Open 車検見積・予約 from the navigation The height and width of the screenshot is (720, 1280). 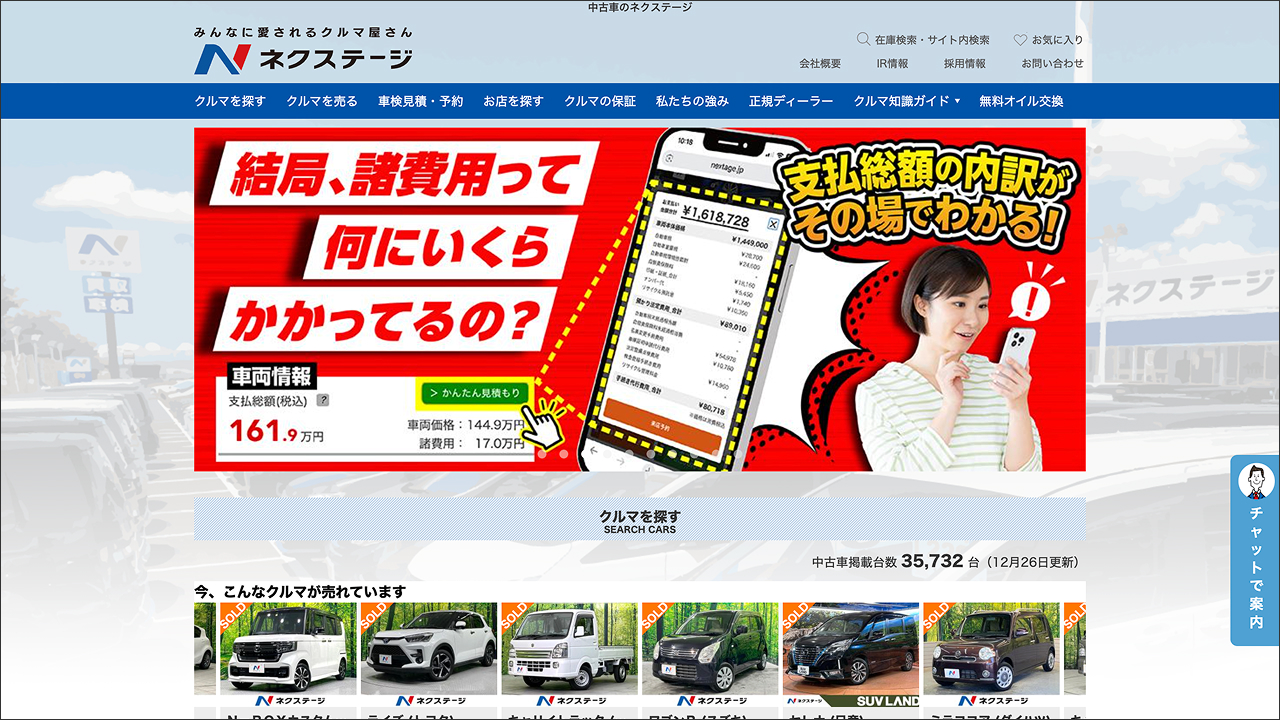click(418, 101)
